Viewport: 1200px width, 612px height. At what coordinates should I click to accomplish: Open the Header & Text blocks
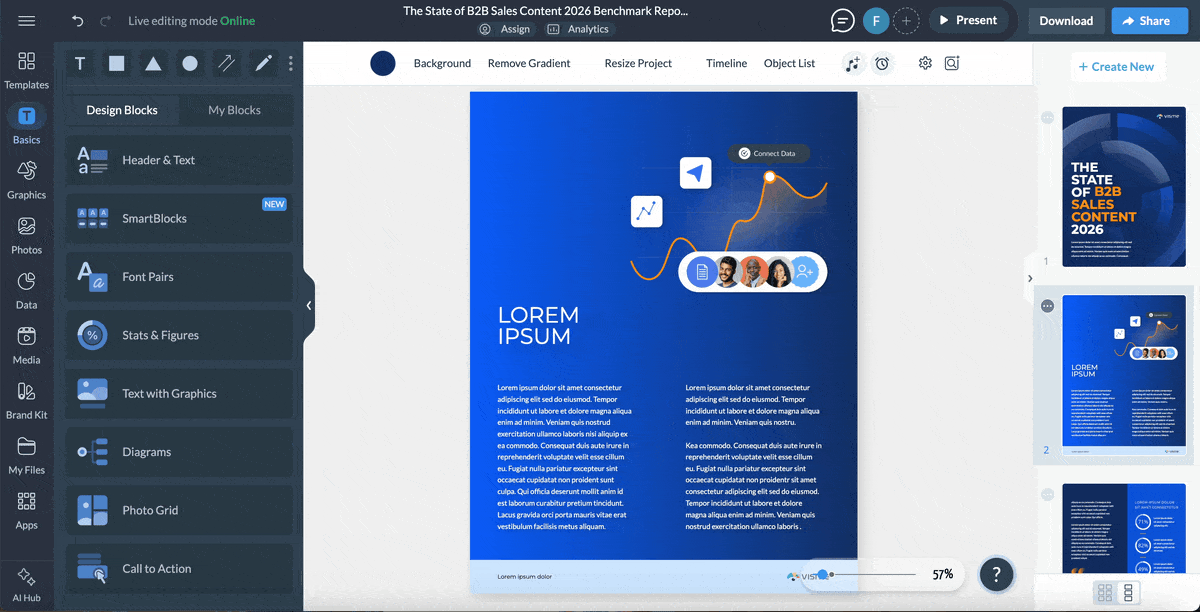[x=180, y=160]
